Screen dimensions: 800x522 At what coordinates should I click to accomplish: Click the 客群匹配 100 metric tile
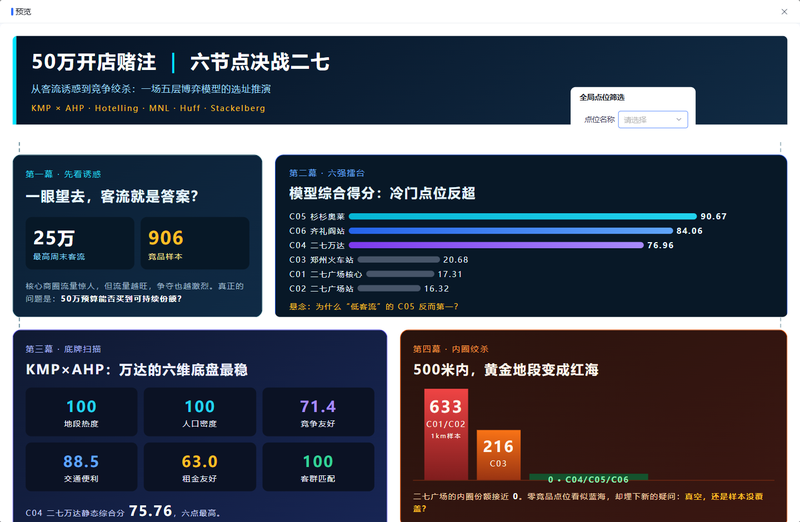(x=318, y=467)
